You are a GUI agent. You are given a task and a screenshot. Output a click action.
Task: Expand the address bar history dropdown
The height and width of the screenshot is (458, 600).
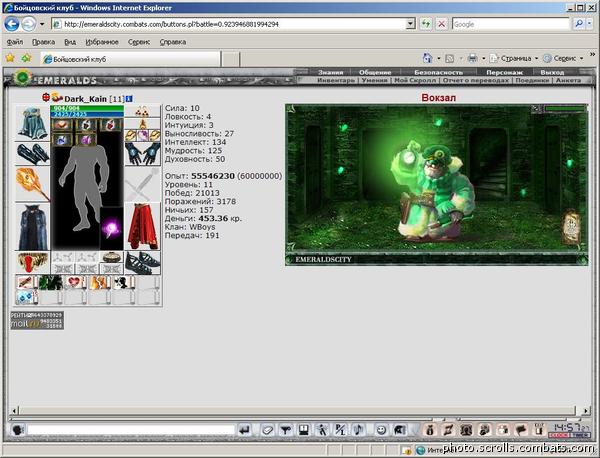click(x=411, y=24)
